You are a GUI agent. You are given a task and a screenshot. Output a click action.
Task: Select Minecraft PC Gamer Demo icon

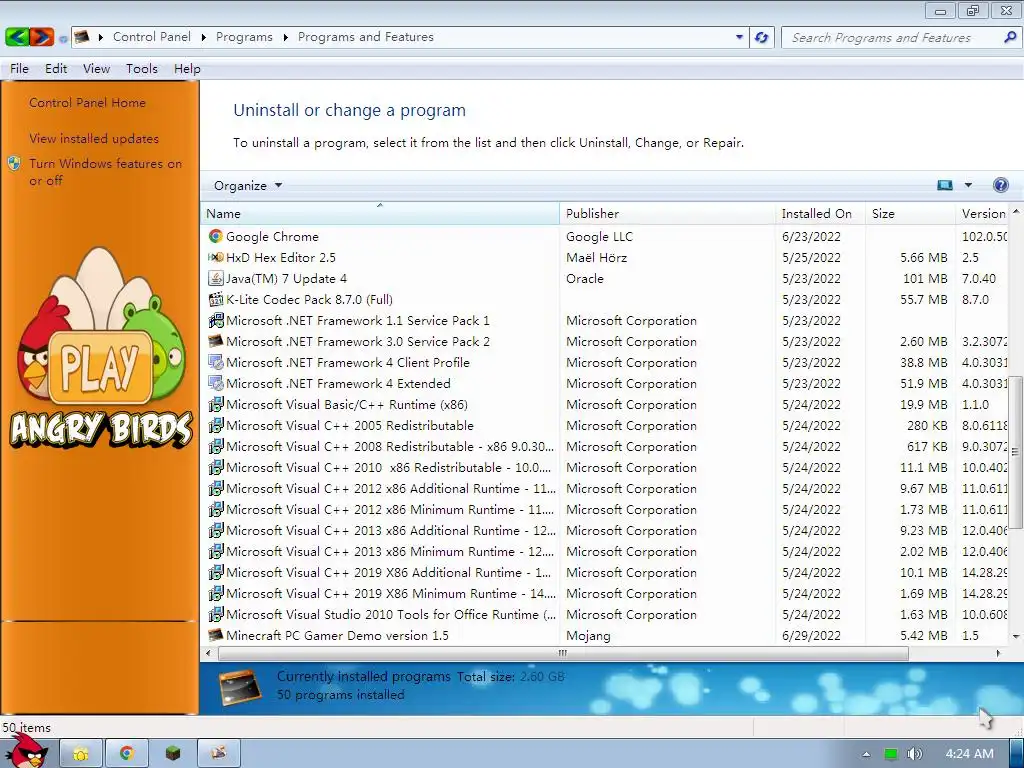point(216,635)
